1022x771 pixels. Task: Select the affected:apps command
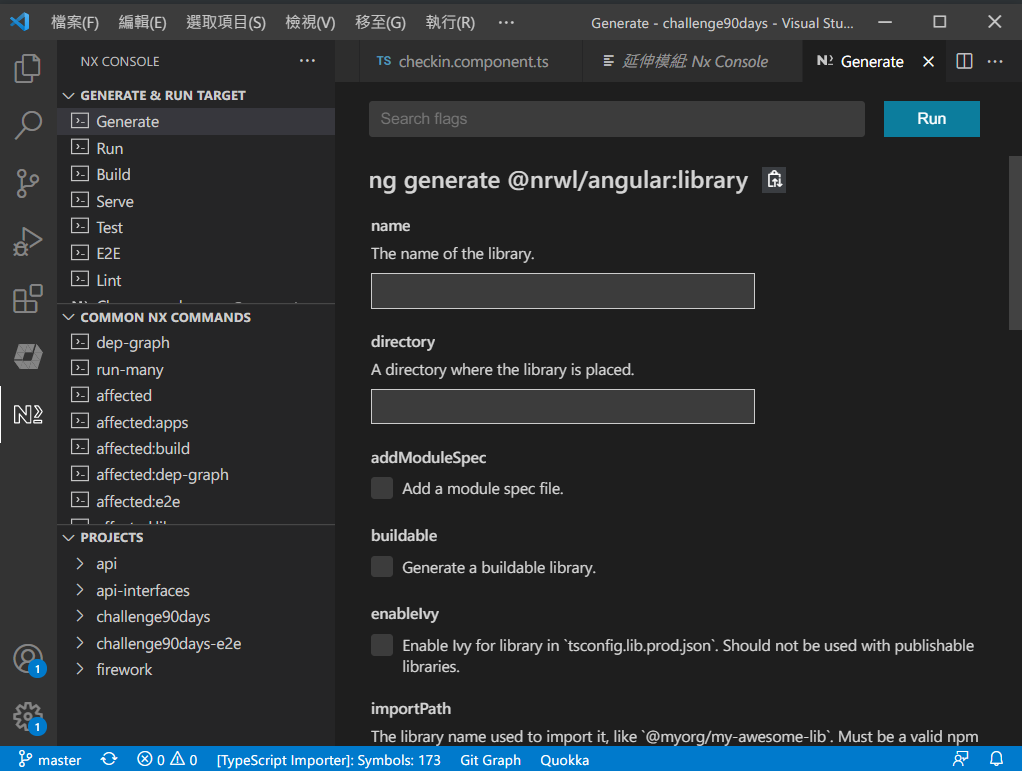coord(196,422)
